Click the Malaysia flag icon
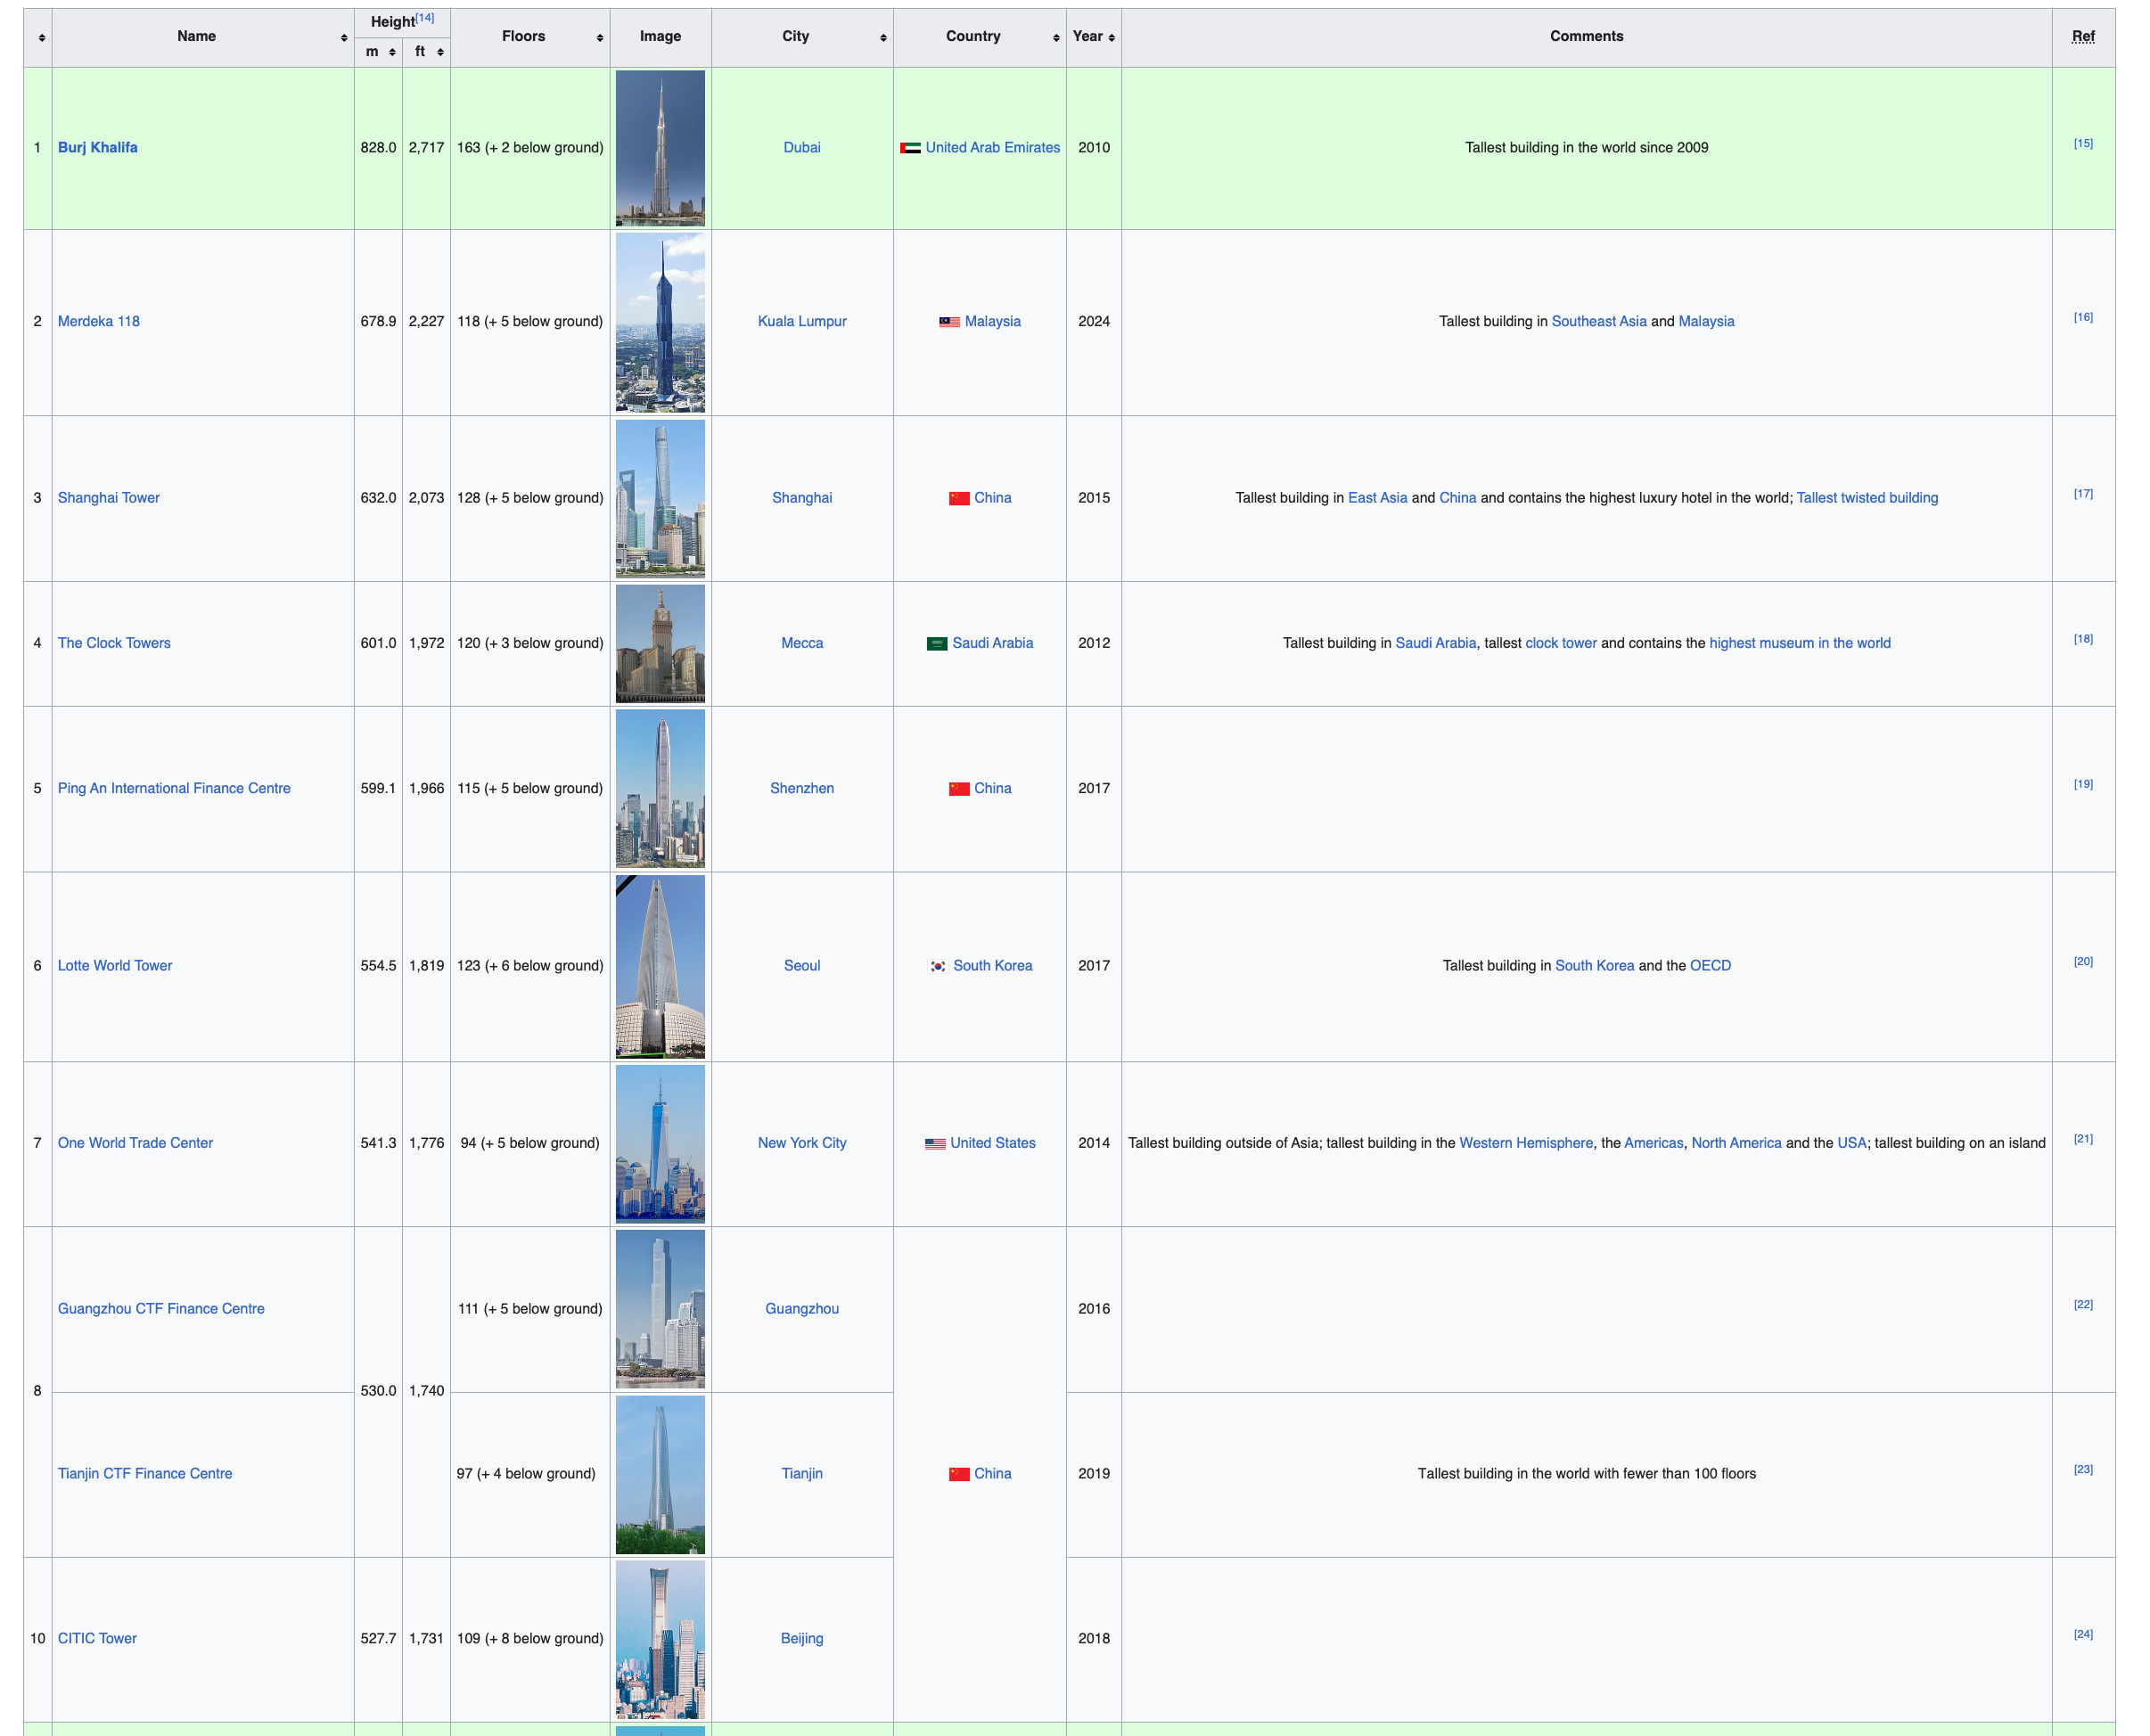 [x=949, y=322]
